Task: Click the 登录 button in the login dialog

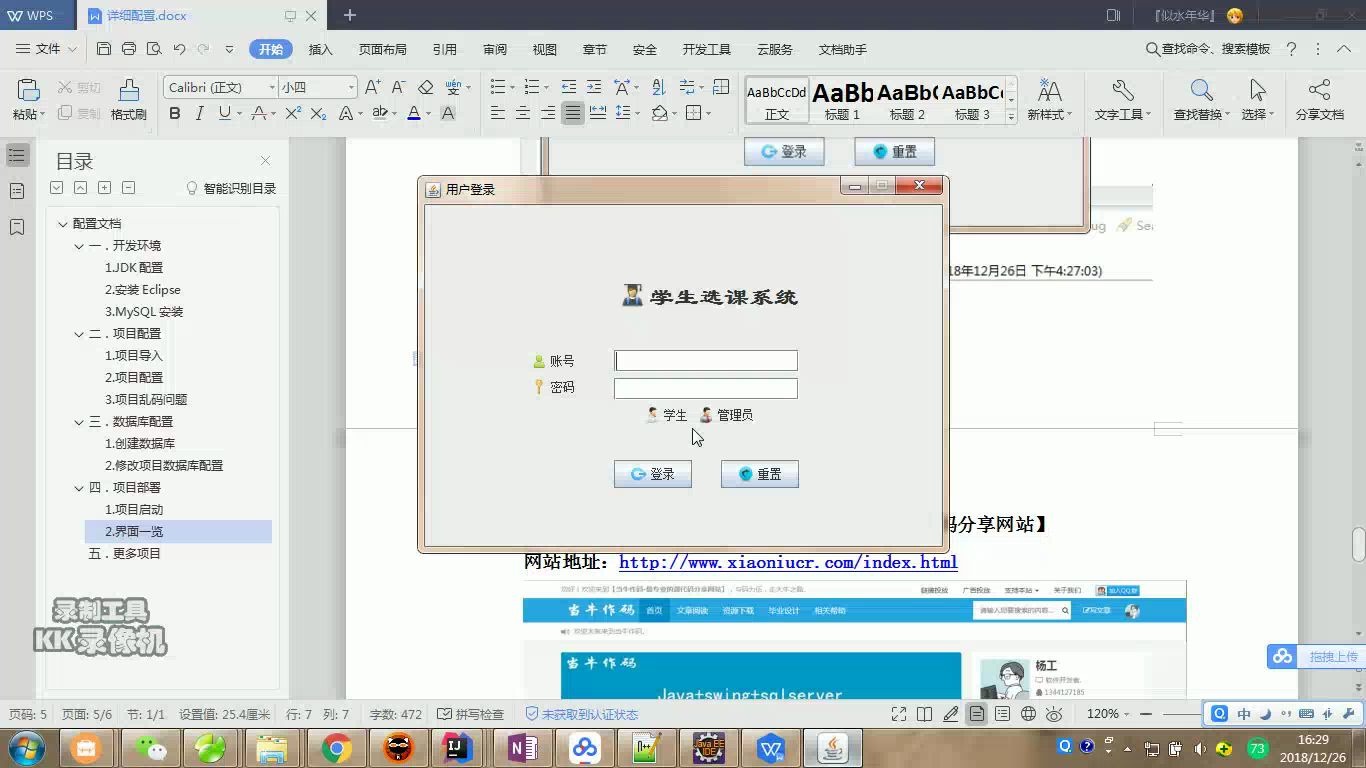Action: pos(653,473)
